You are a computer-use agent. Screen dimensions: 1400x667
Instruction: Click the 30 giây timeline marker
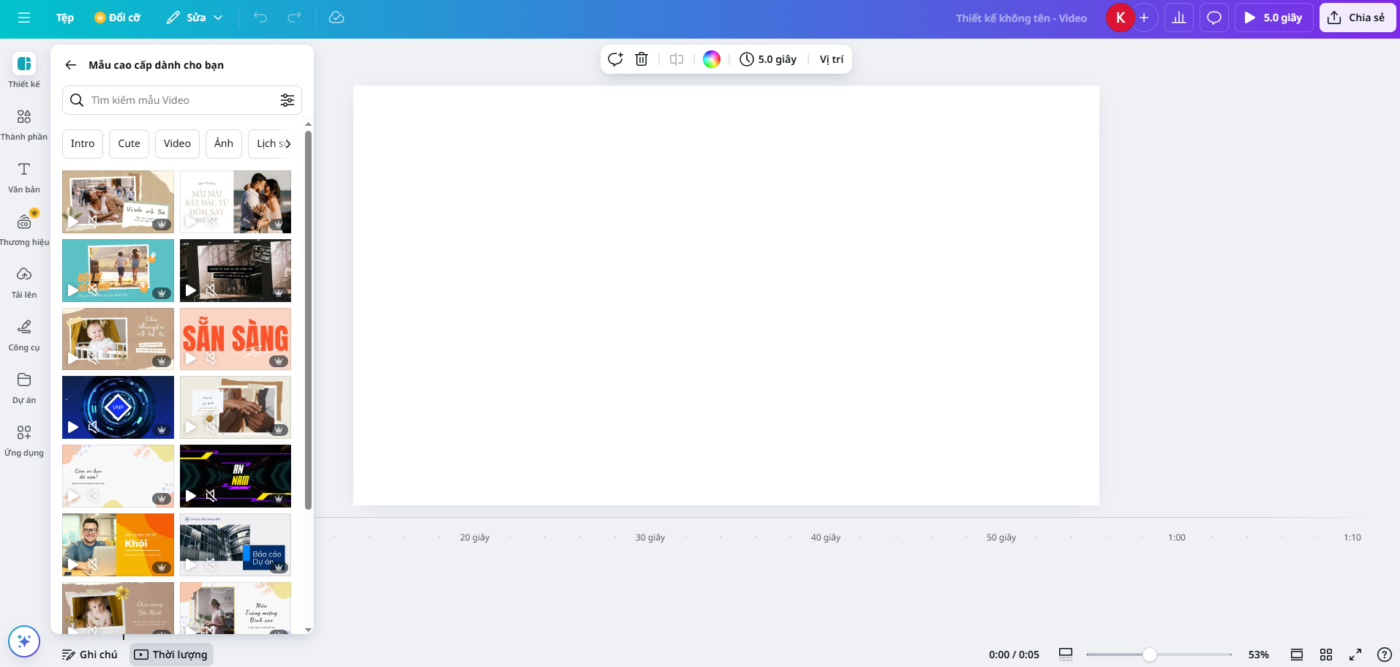click(650, 537)
